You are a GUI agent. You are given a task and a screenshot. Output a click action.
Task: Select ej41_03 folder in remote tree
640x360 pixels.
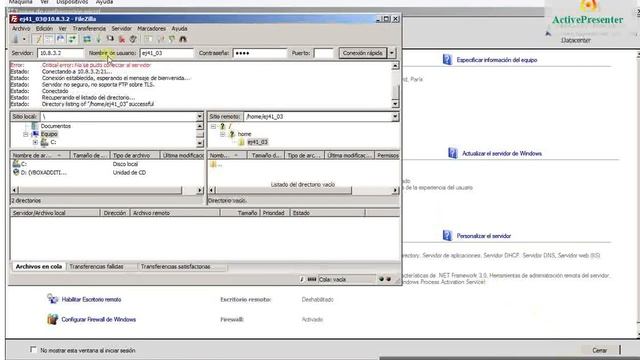pos(257,142)
